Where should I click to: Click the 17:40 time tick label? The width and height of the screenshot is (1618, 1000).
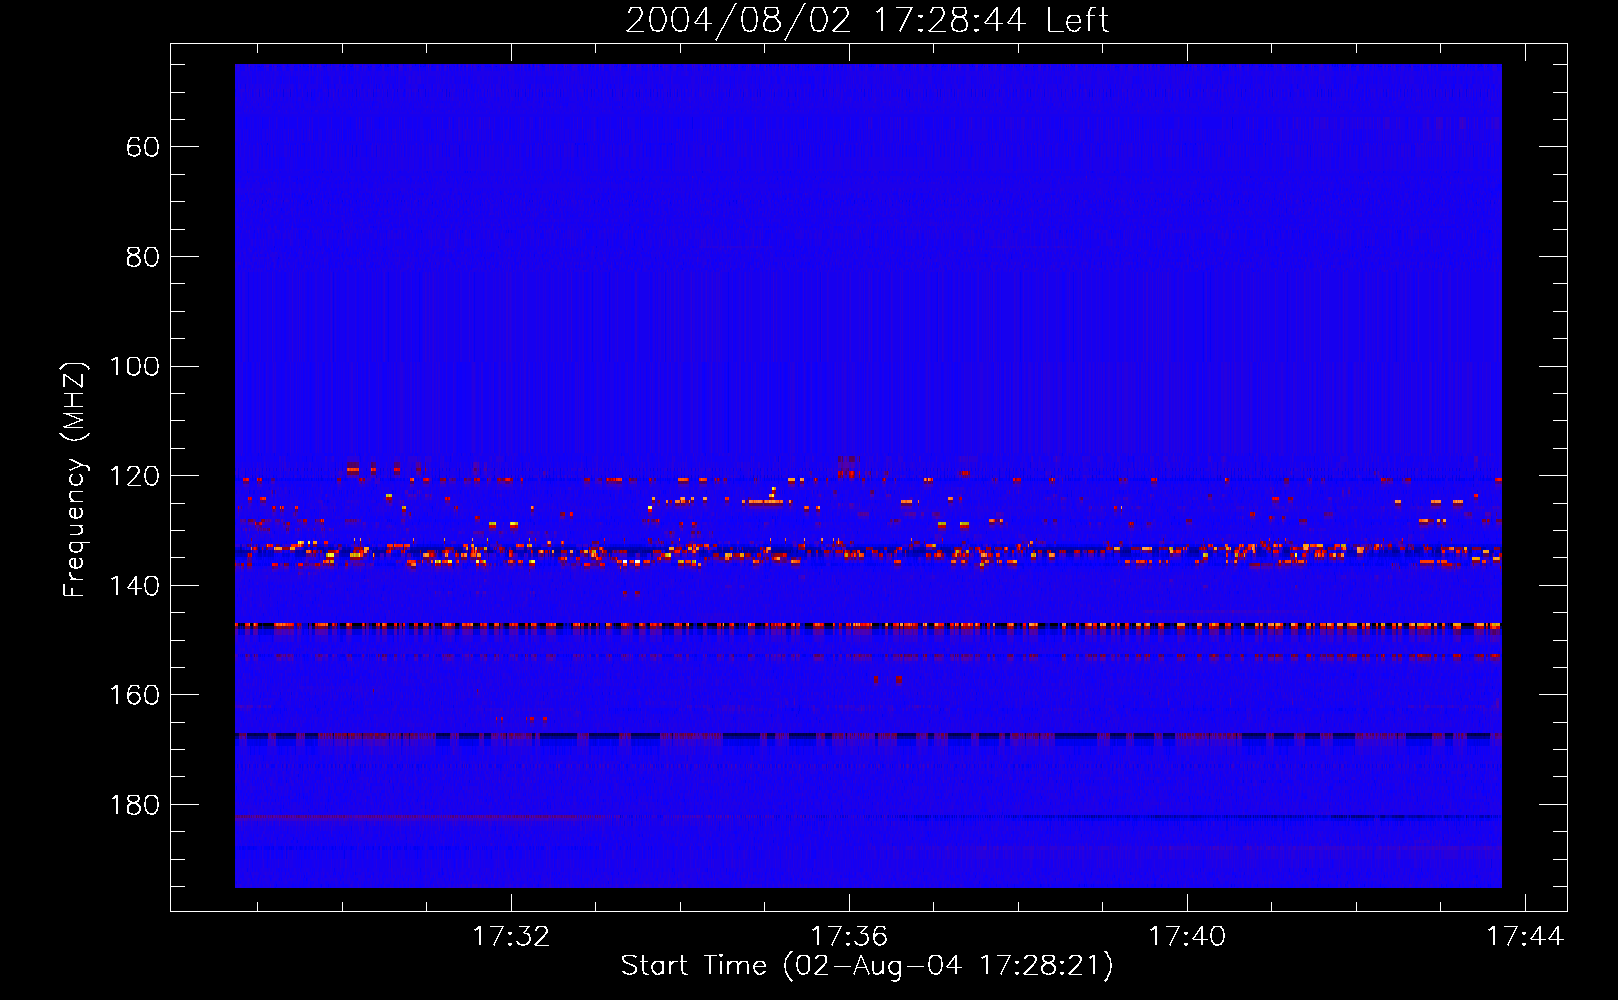[1187, 937]
